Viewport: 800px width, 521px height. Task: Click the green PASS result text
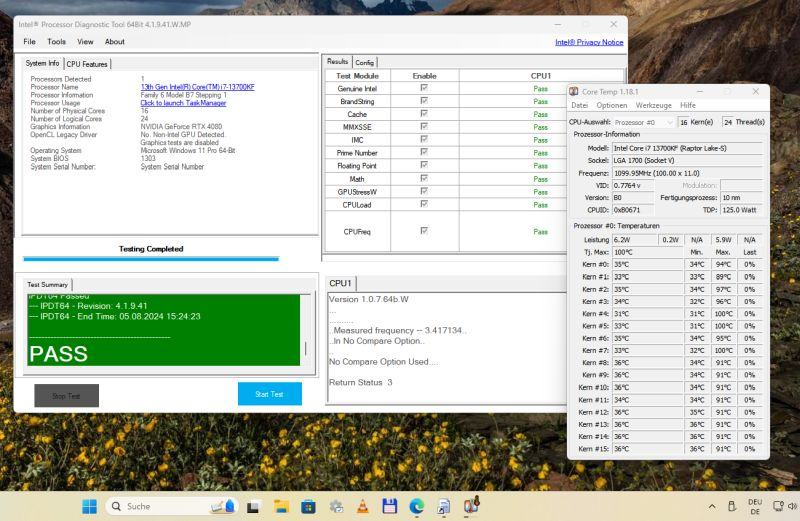coord(58,354)
